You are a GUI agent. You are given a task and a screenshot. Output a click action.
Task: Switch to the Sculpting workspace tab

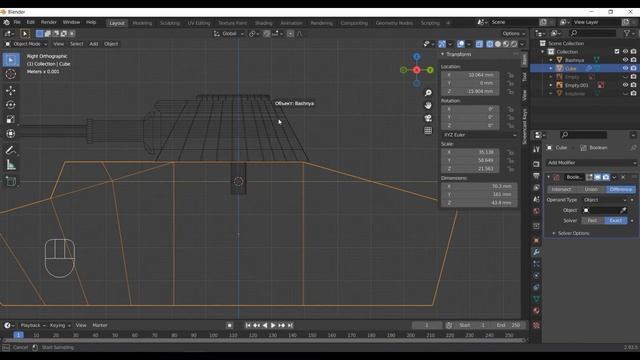point(170,23)
